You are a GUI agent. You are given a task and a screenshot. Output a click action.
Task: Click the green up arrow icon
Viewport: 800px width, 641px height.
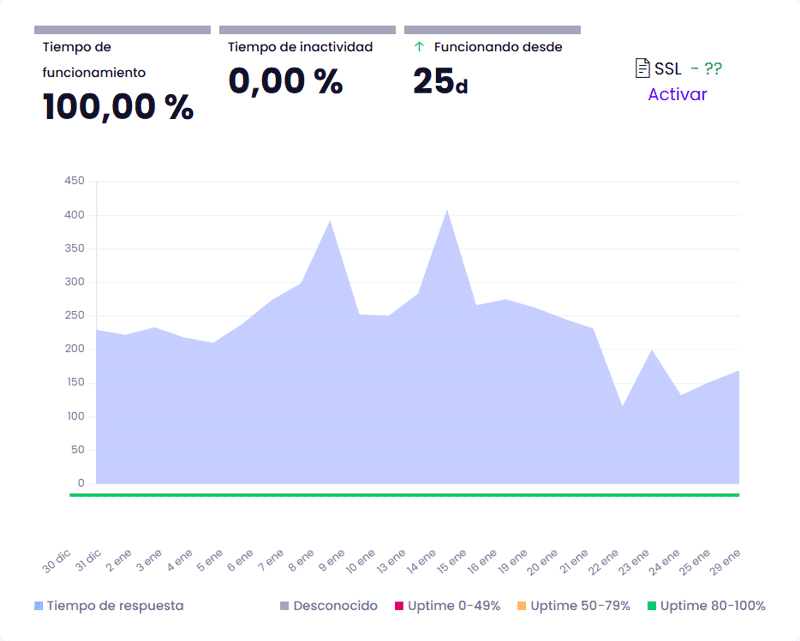pyautogui.click(x=419, y=46)
